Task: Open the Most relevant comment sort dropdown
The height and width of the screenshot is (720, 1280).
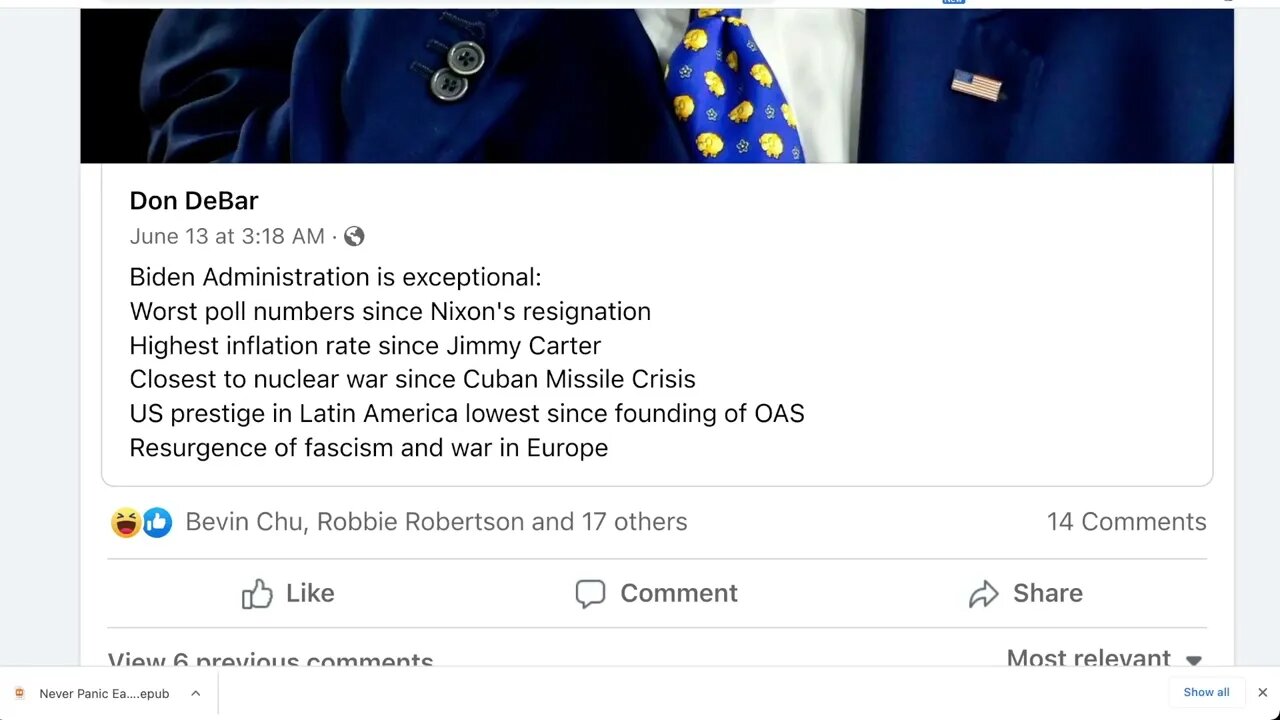Action: tap(1103, 658)
